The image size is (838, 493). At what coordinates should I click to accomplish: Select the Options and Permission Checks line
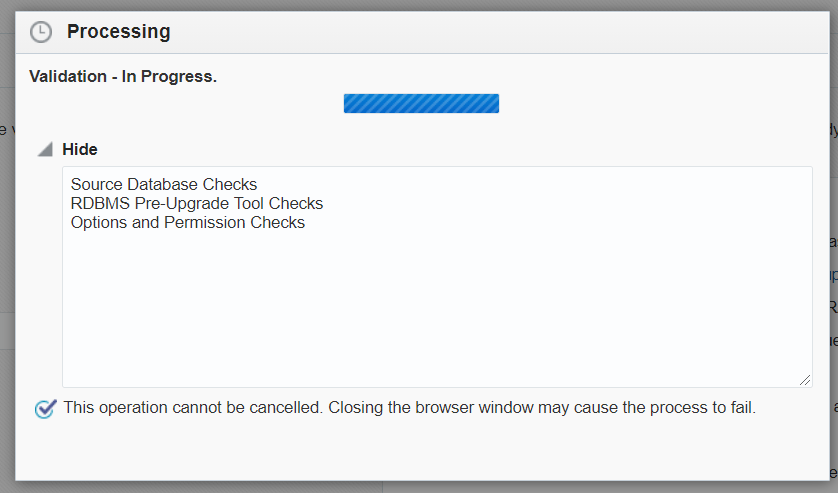click(x=188, y=223)
